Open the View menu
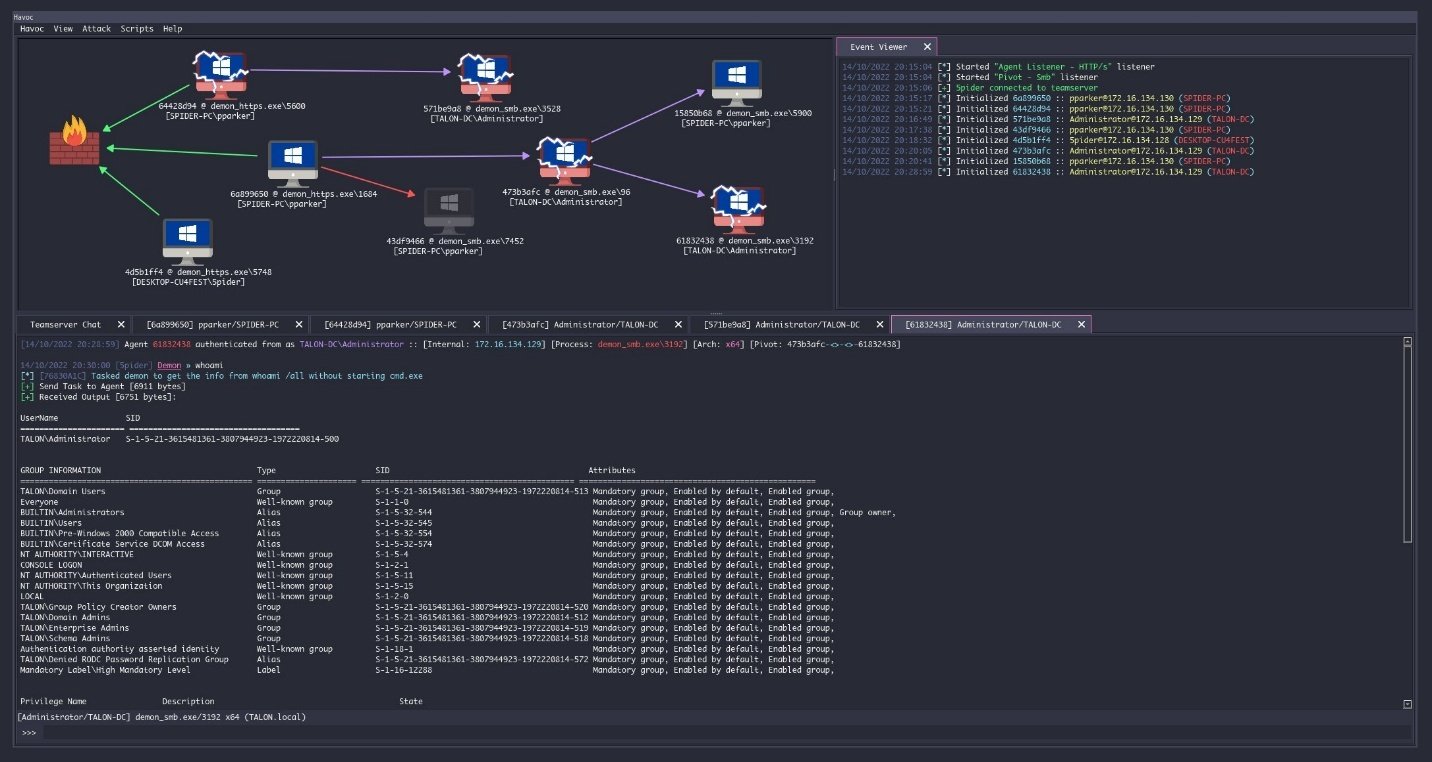This screenshot has width=1432, height=762. tap(63, 29)
